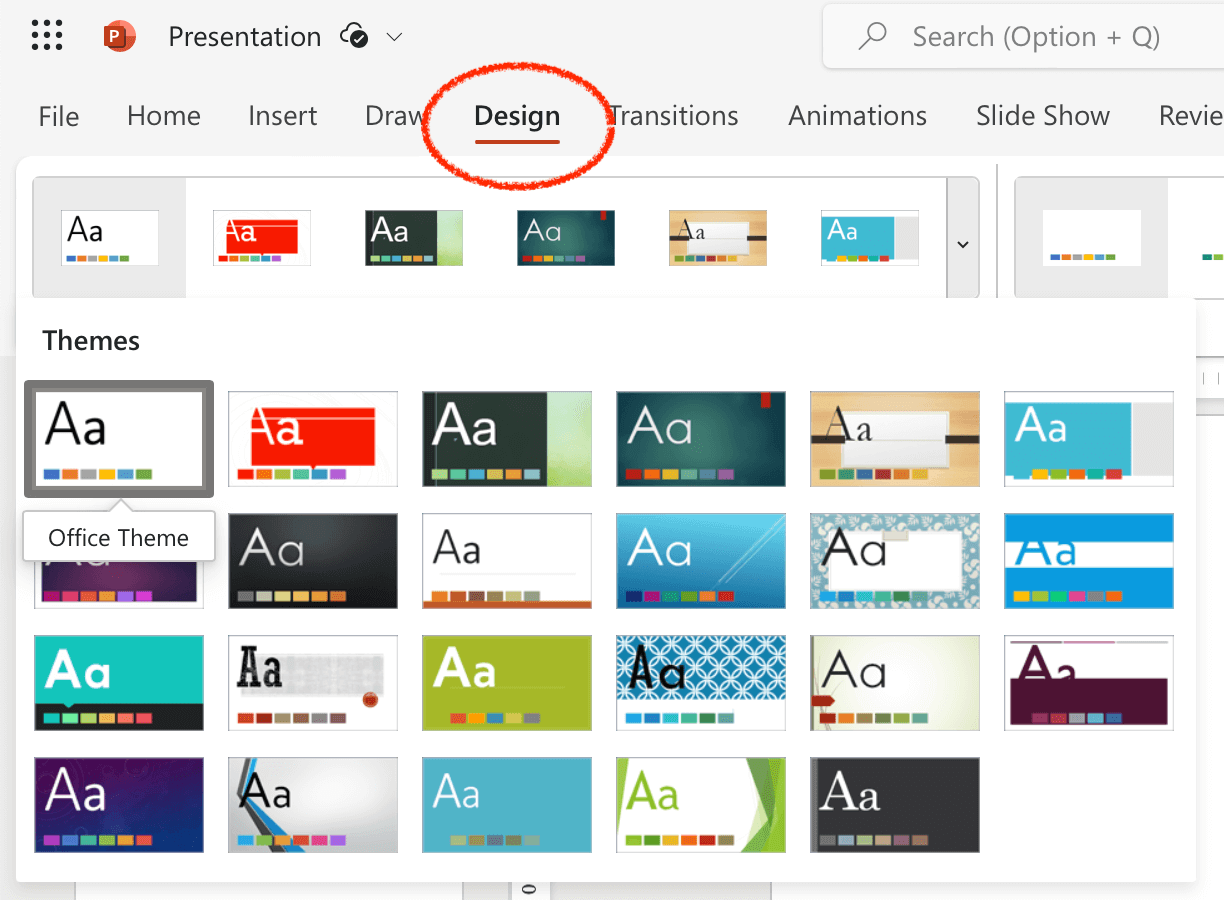
Task: Apply the dark charcoal serif-font theme
Action: (895, 805)
